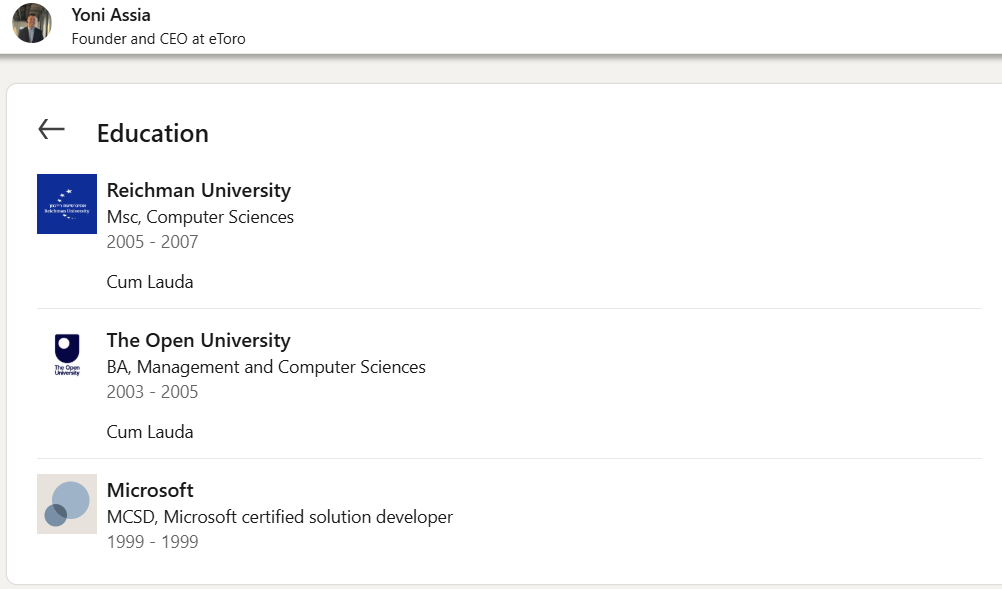Click the Education section heading
Screen dimensions: 1002x589
(152, 133)
